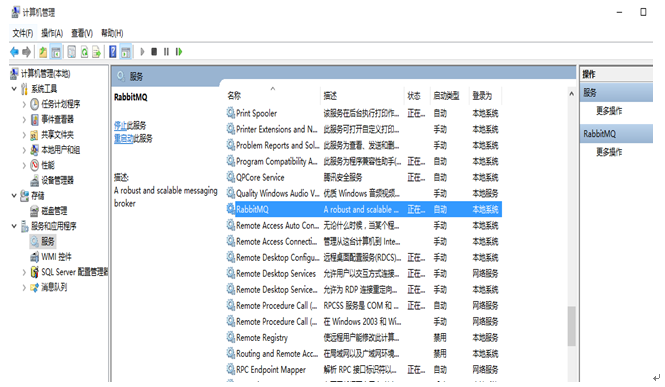Screen dimensions: 665x387
Task: Sort by the 状态 column header
Action: pos(414,96)
